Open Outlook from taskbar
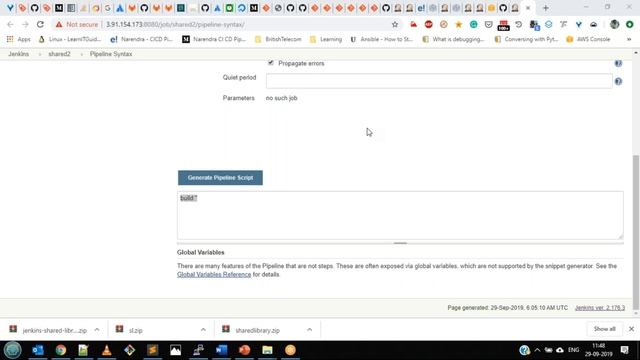The image size is (640, 360). click(38, 350)
